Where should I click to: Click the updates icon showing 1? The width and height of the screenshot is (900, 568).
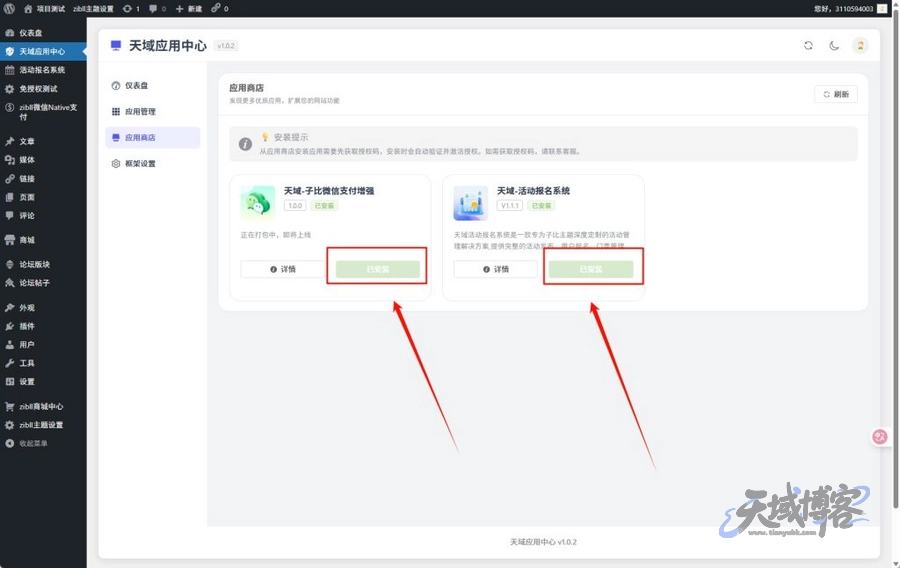131,9
